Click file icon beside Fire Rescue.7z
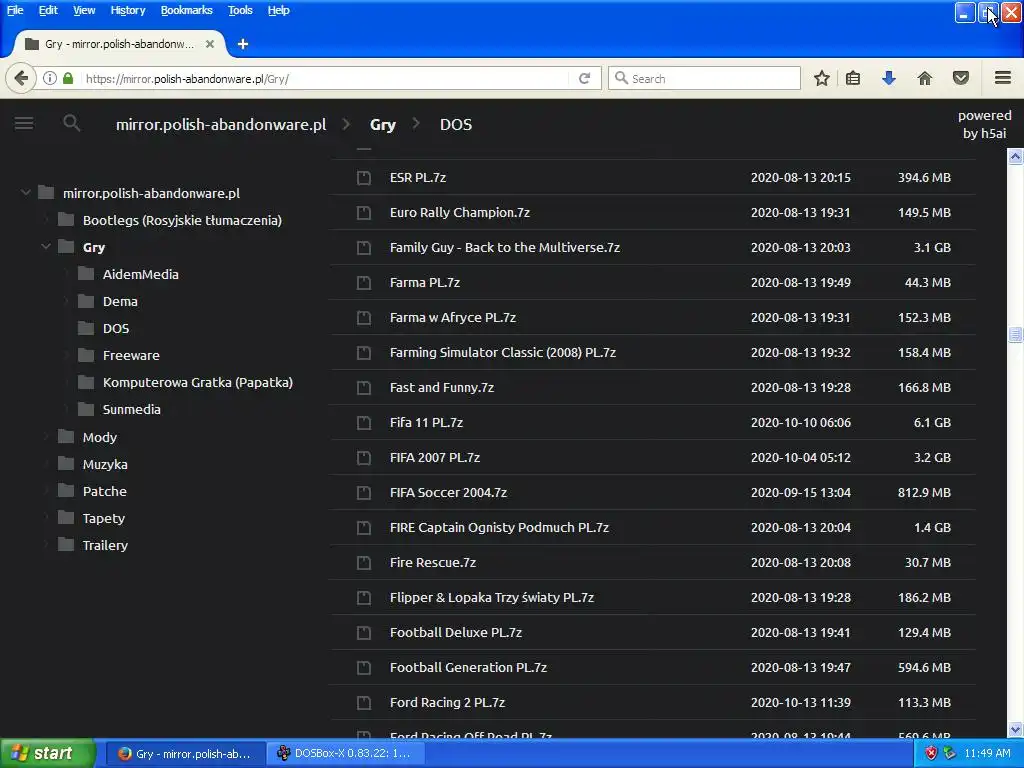1024x768 pixels. 364,562
